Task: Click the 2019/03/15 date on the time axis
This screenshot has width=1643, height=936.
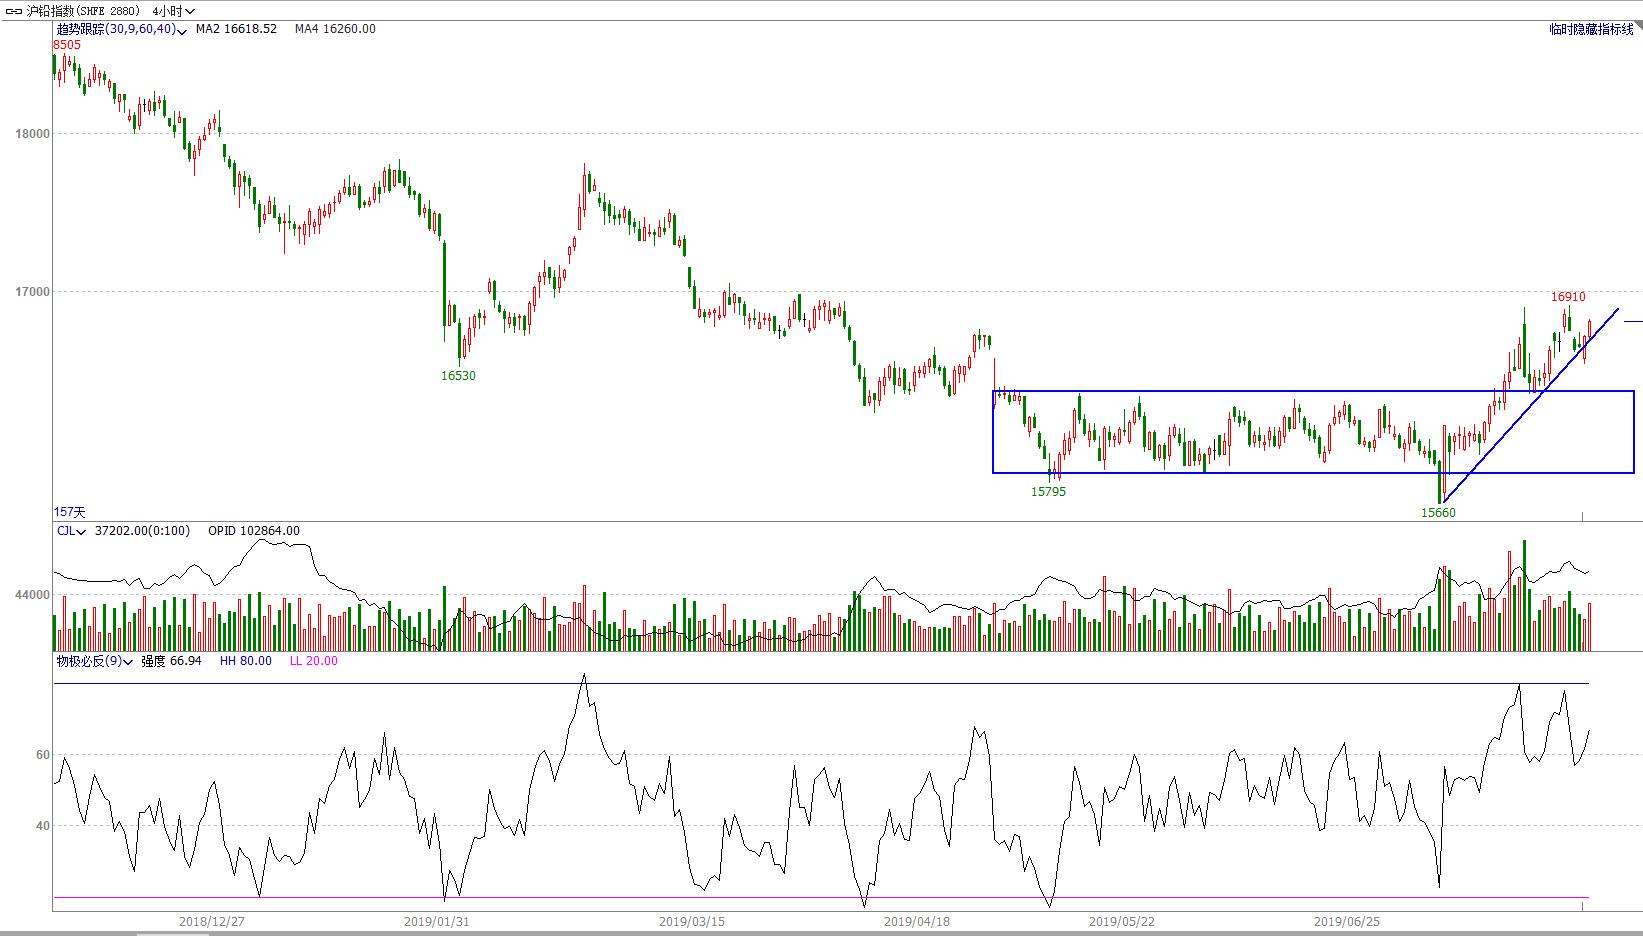Action: coord(693,922)
